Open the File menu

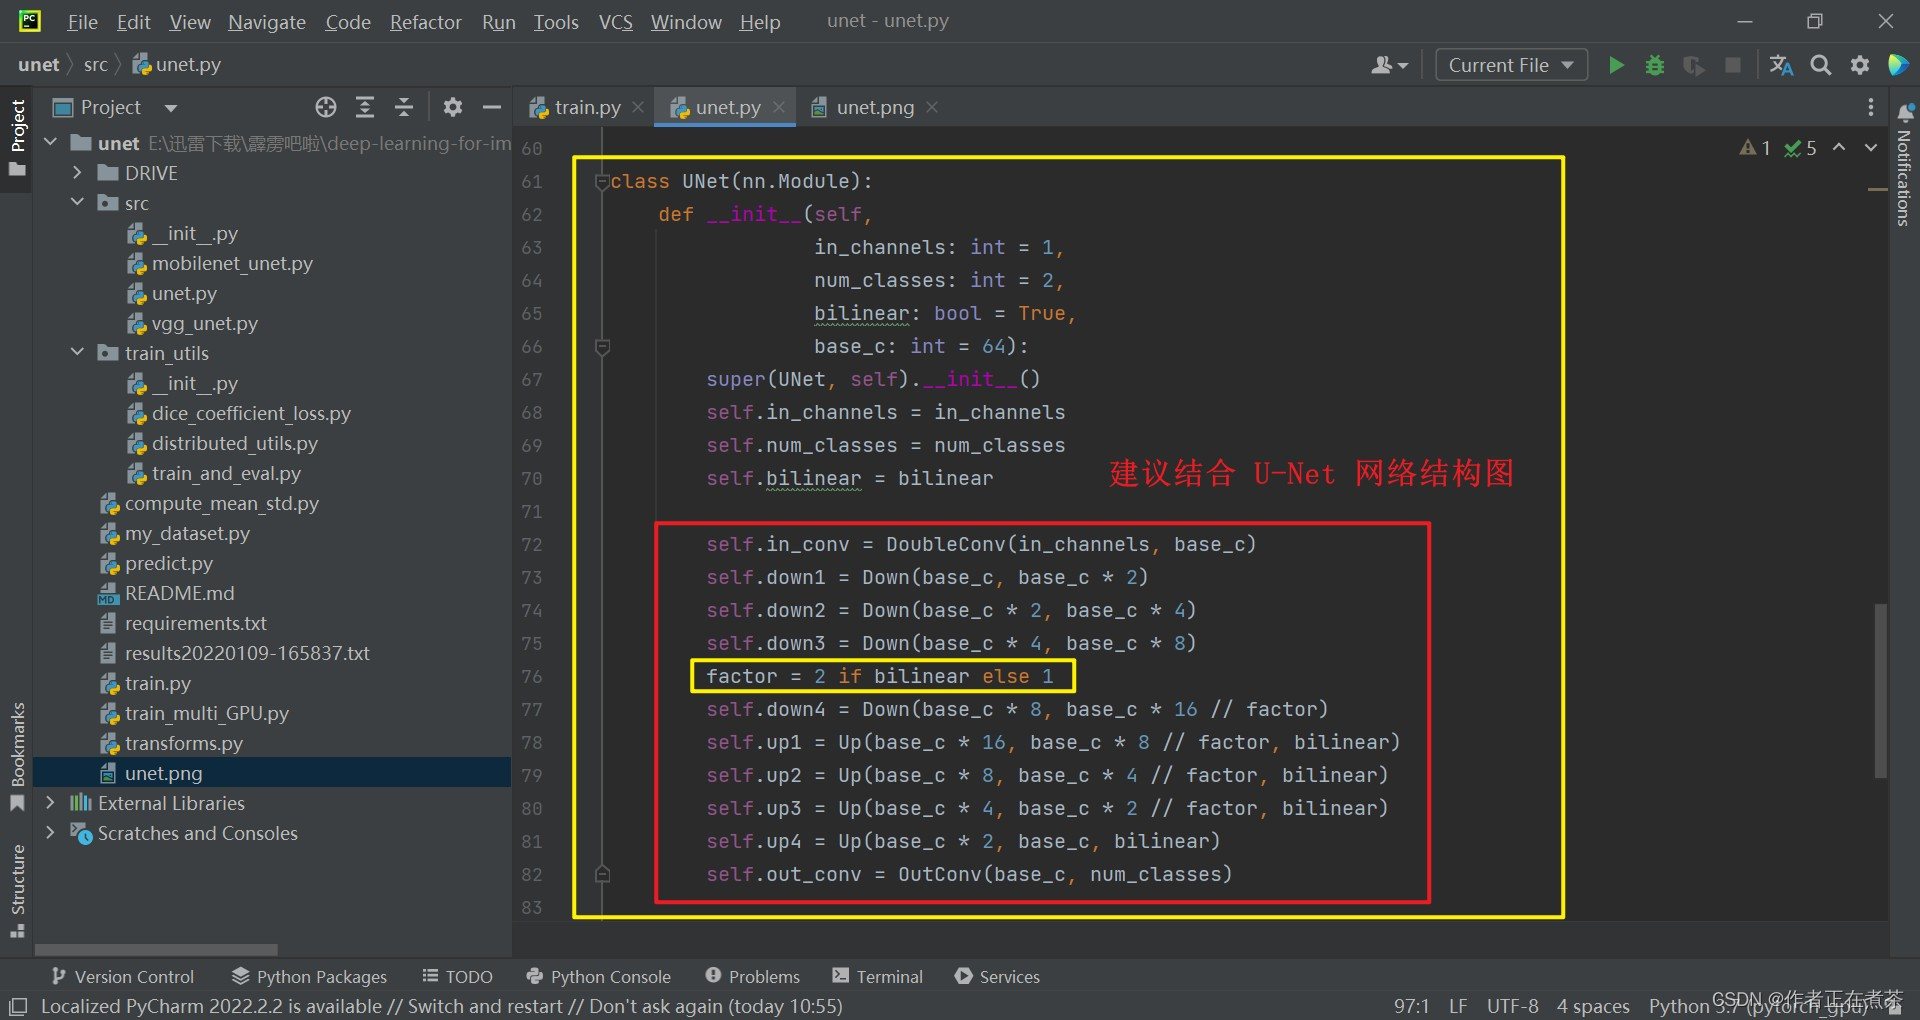(x=82, y=22)
